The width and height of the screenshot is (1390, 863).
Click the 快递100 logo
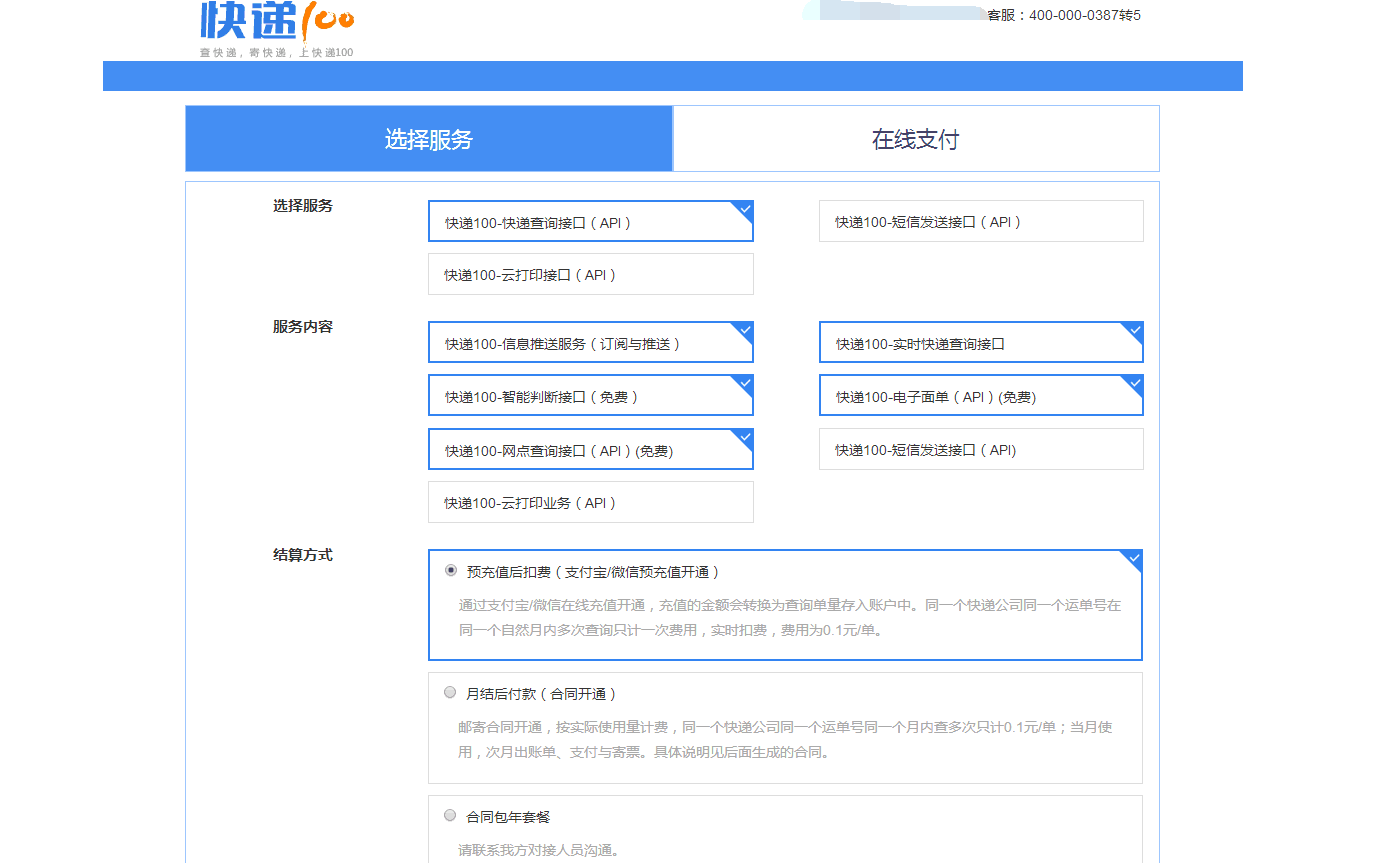[276, 22]
